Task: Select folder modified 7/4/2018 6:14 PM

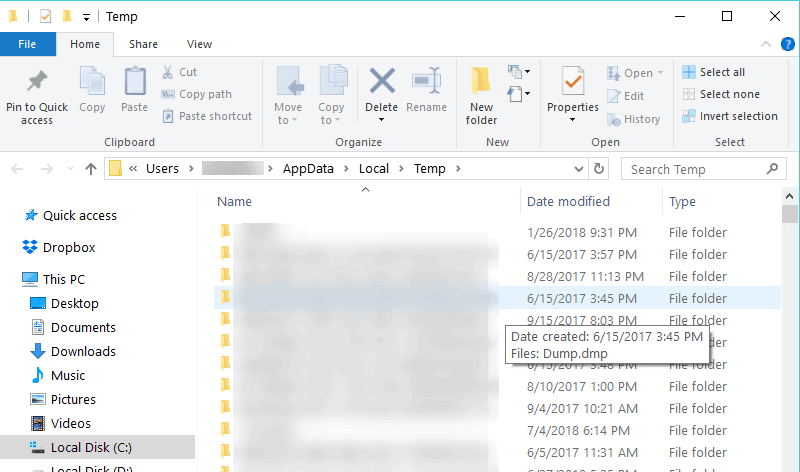Action: tap(497, 430)
